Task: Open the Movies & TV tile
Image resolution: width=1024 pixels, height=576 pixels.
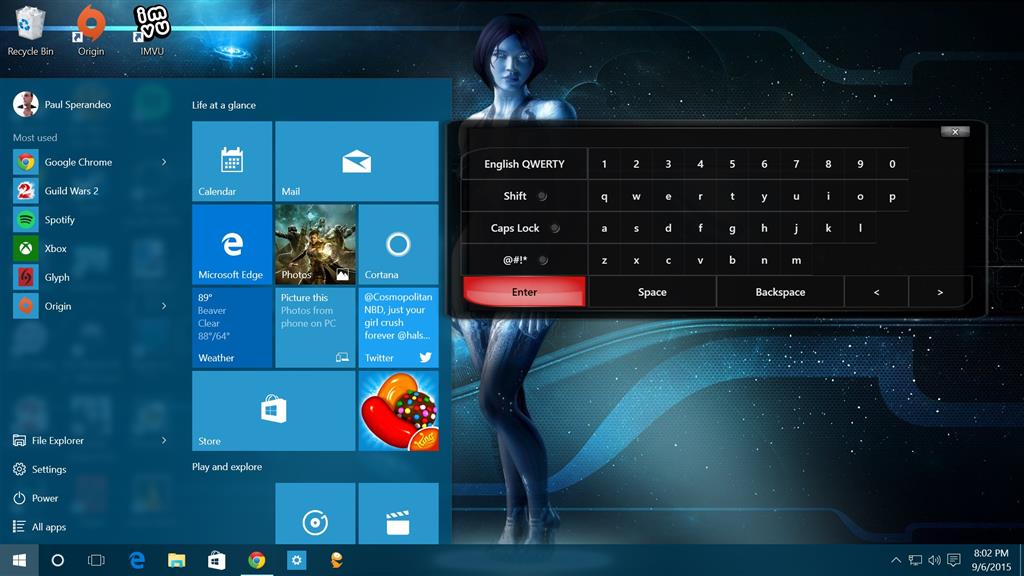Action: coord(398,514)
